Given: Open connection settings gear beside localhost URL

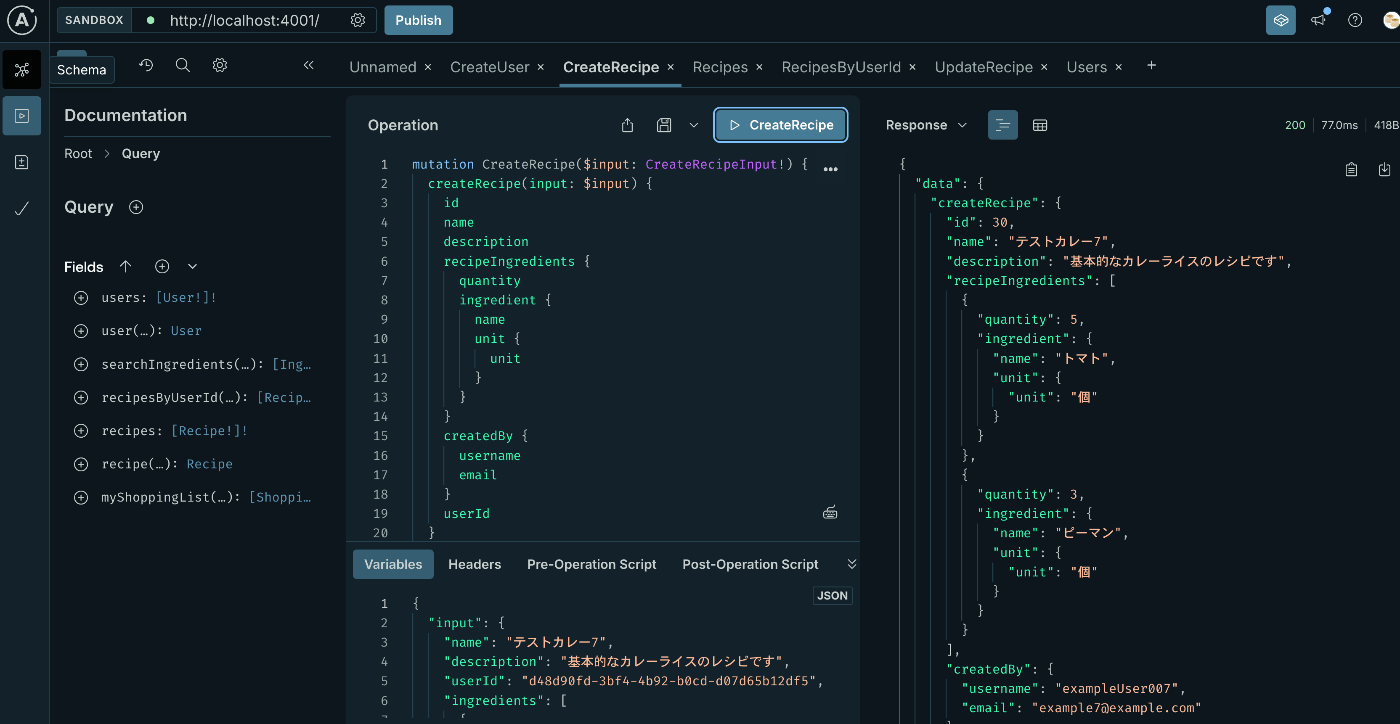Looking at the screenshot, I should click(x=358, y=20).
